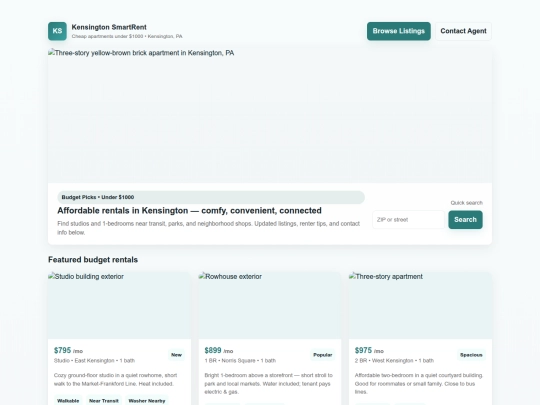
Task: Click the Contact Agent button
Action: coord(463,31)
